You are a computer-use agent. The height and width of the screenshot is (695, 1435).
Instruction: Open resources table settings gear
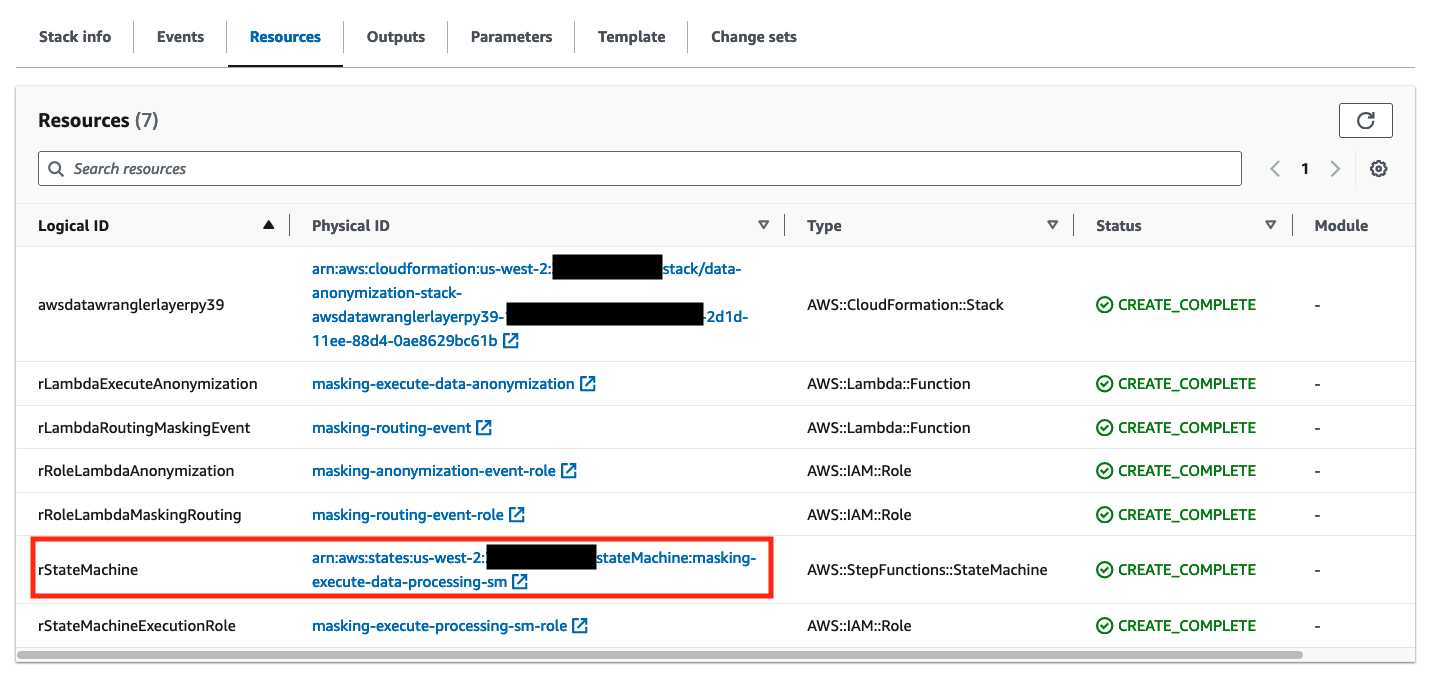pyautogui.click(x=1379, y=169)
